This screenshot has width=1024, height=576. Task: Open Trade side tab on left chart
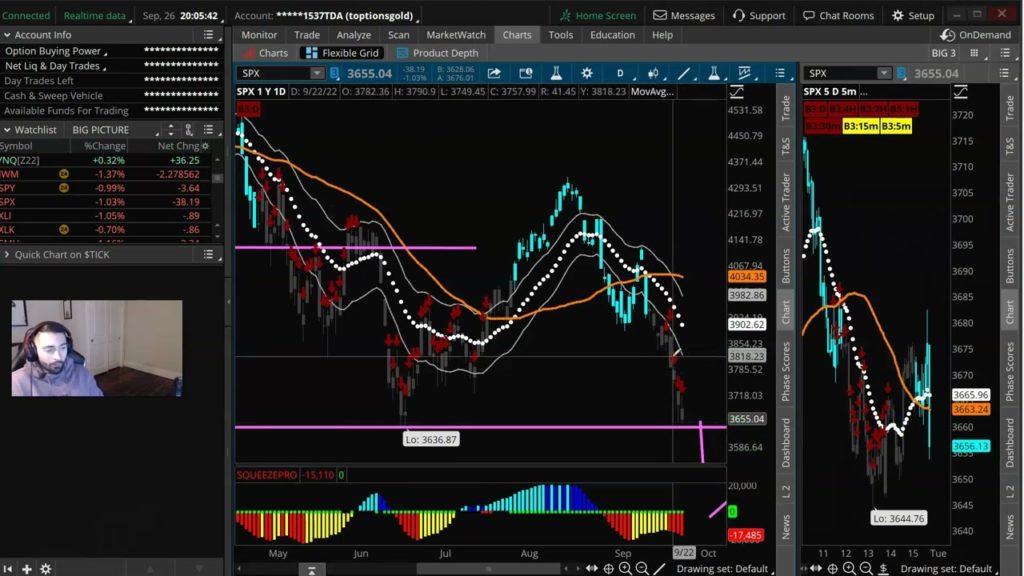click(786, 108)
